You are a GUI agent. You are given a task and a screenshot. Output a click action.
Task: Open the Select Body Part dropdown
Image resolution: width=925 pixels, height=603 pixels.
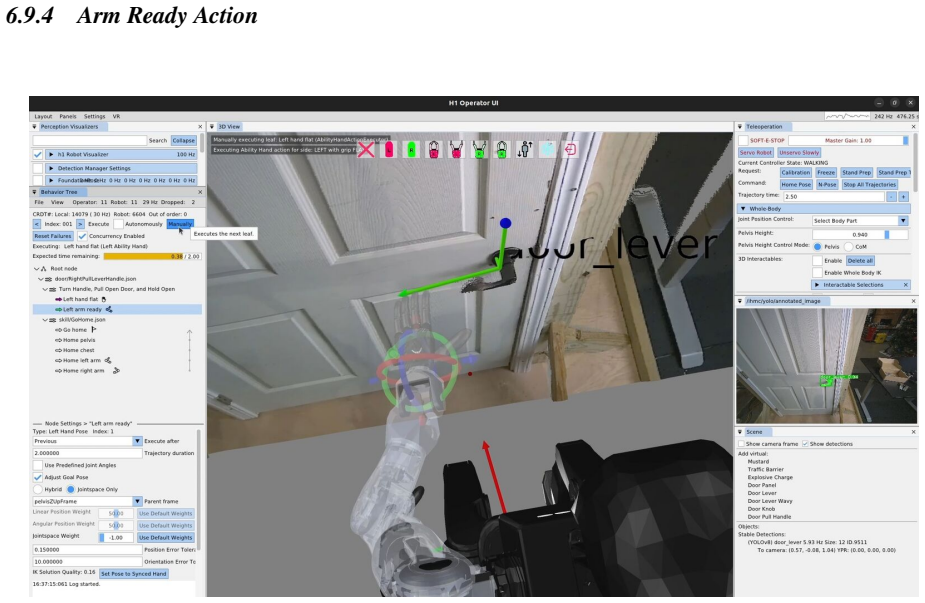pos(860,221)
